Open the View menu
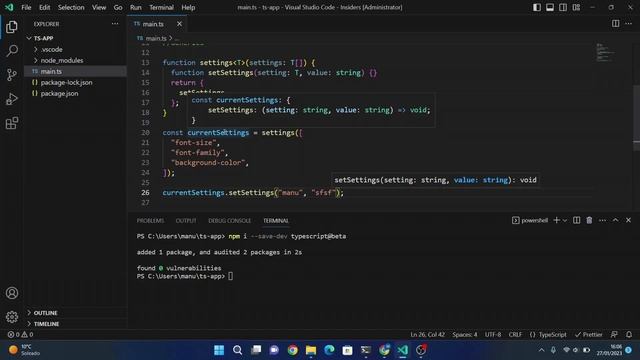 click(x=99, y=7)
